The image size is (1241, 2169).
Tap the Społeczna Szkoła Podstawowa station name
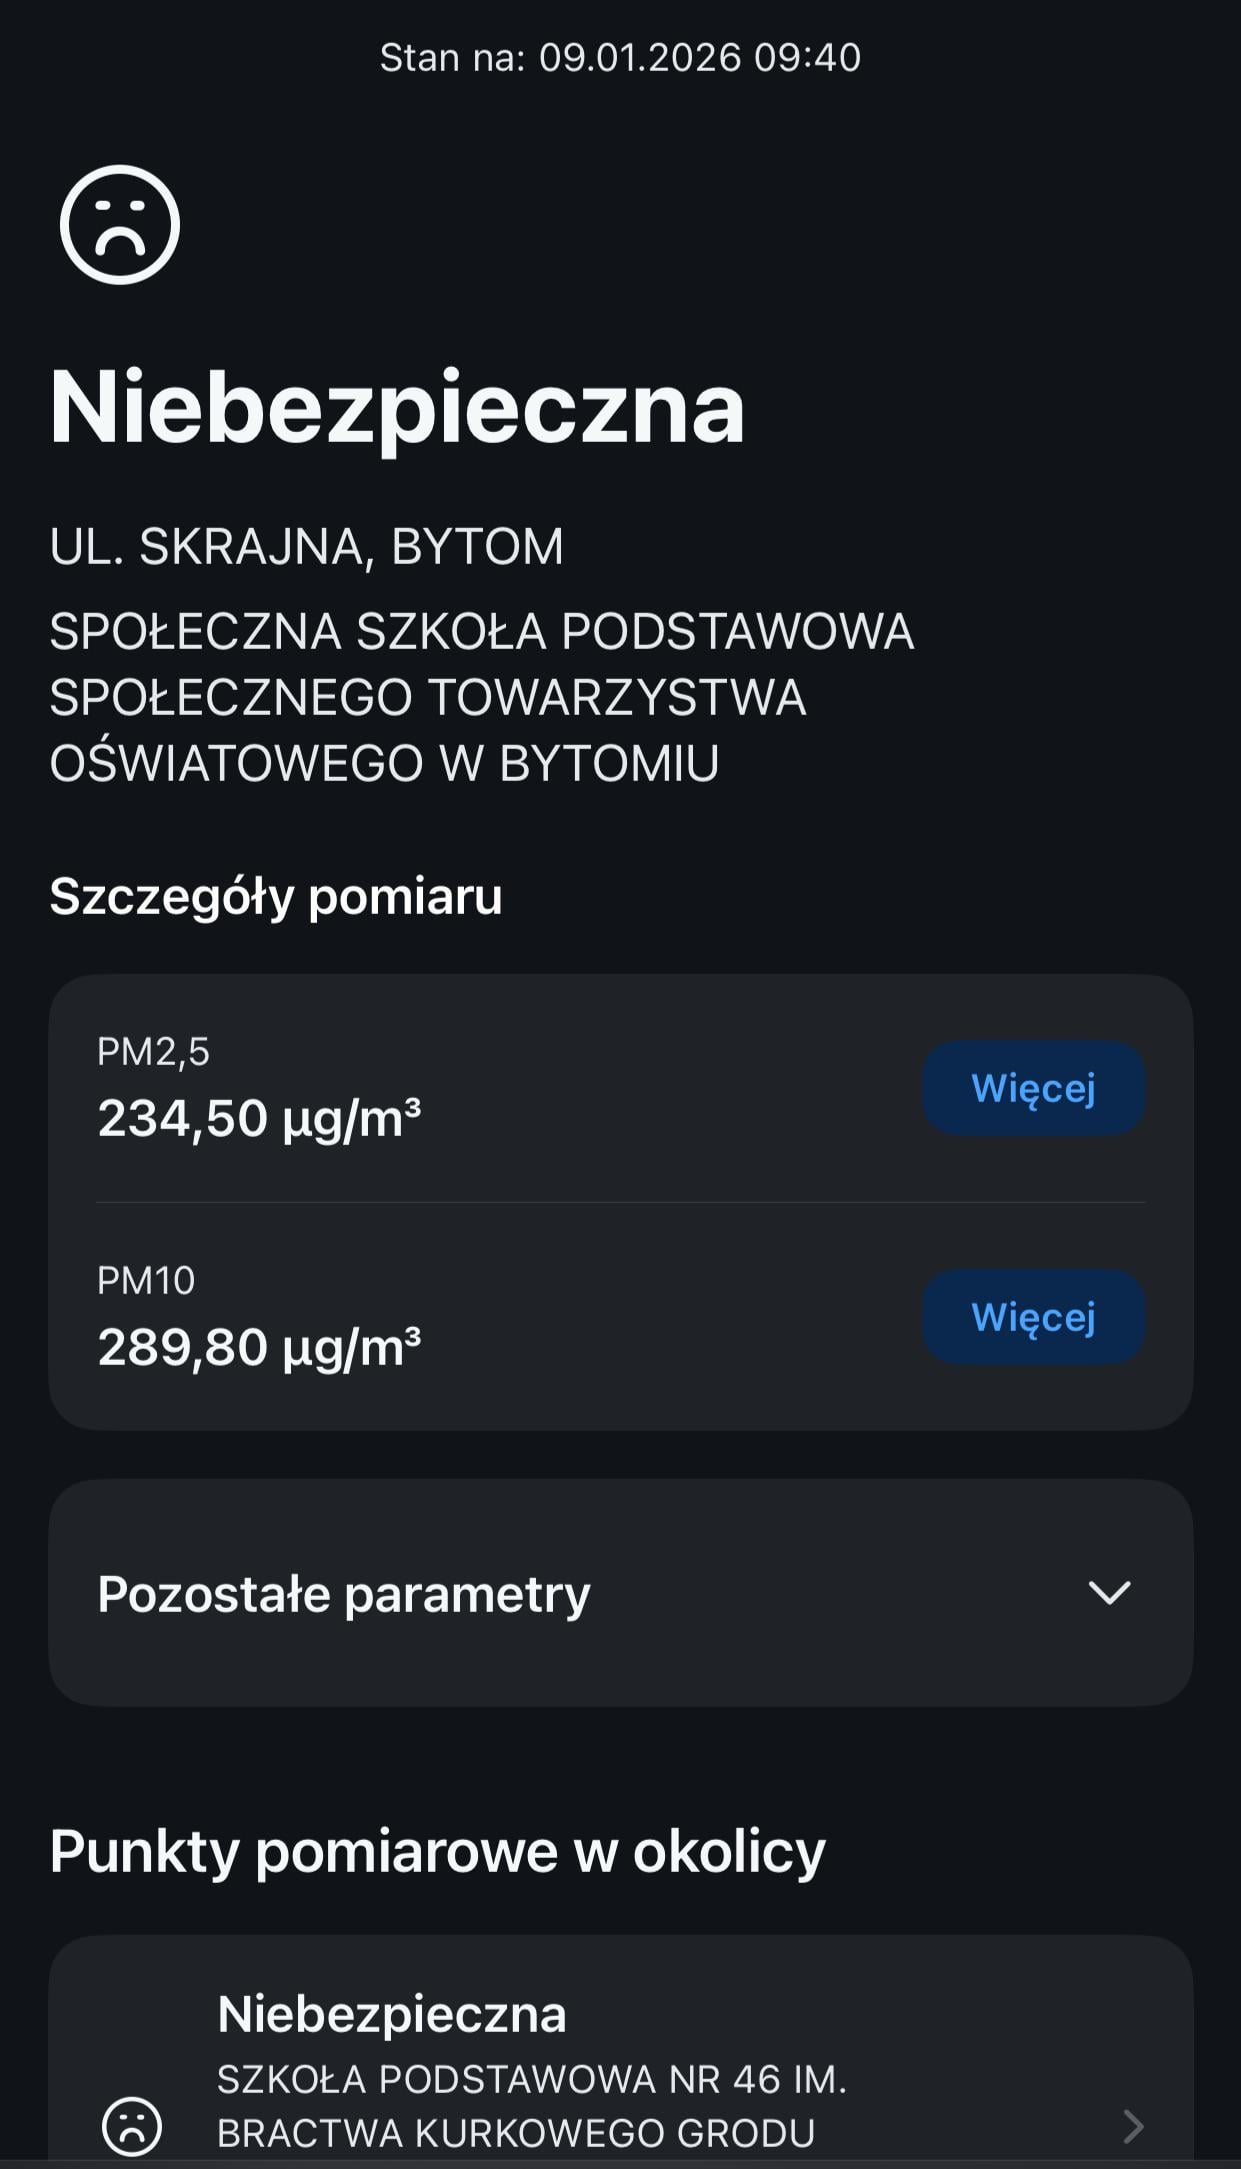(x=481, y=697)
